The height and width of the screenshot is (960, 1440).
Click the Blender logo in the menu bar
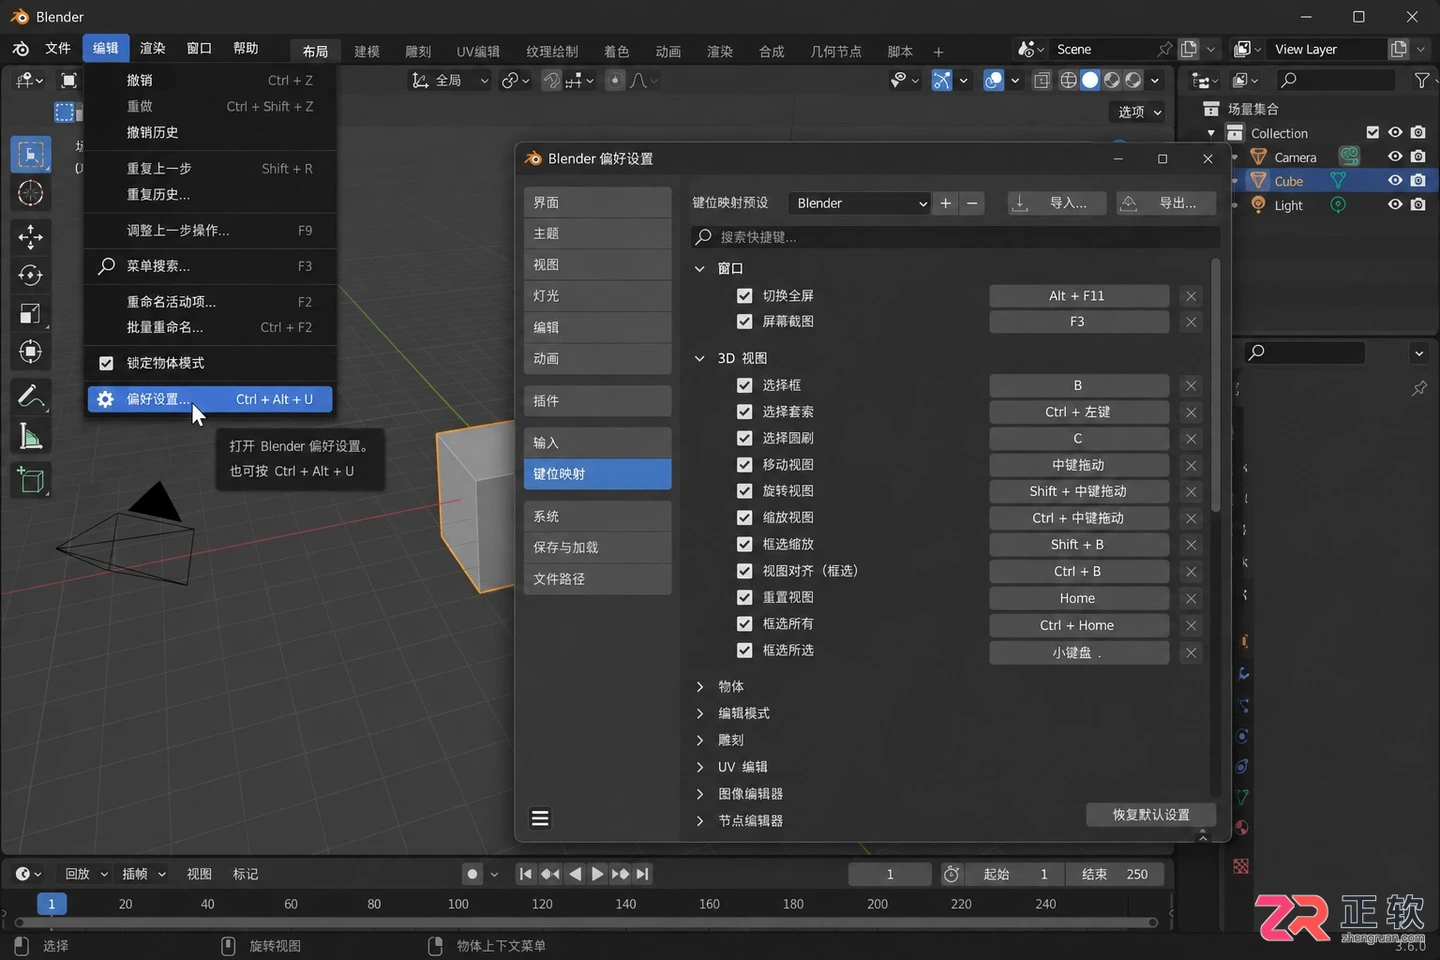21,48
